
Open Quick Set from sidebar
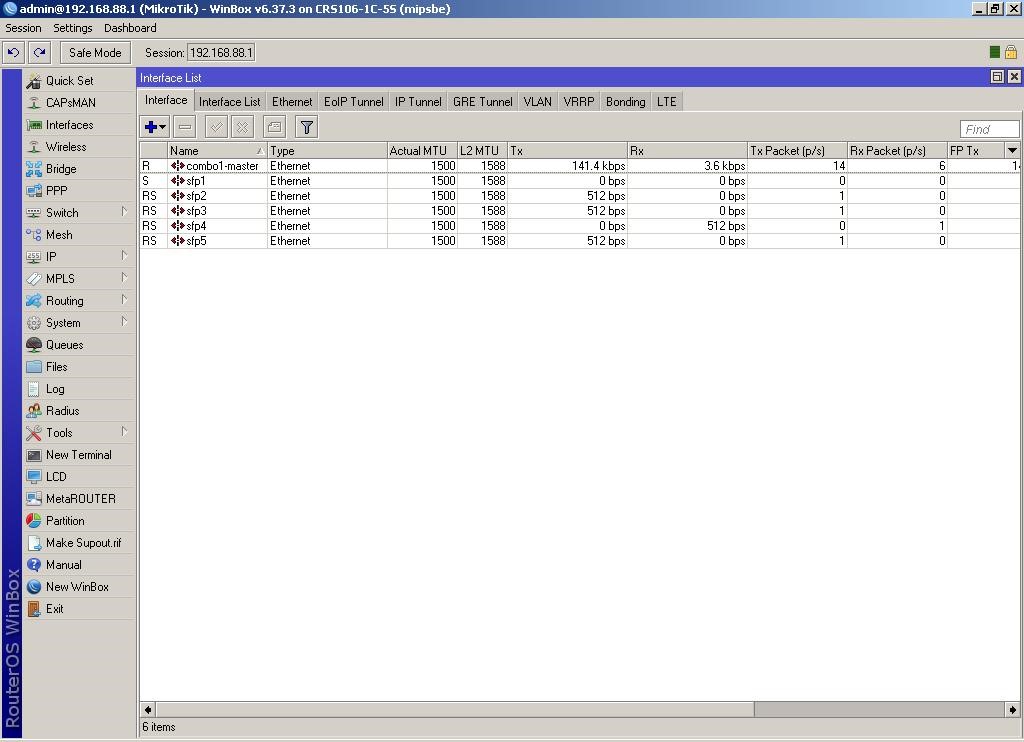pos(69,81)
